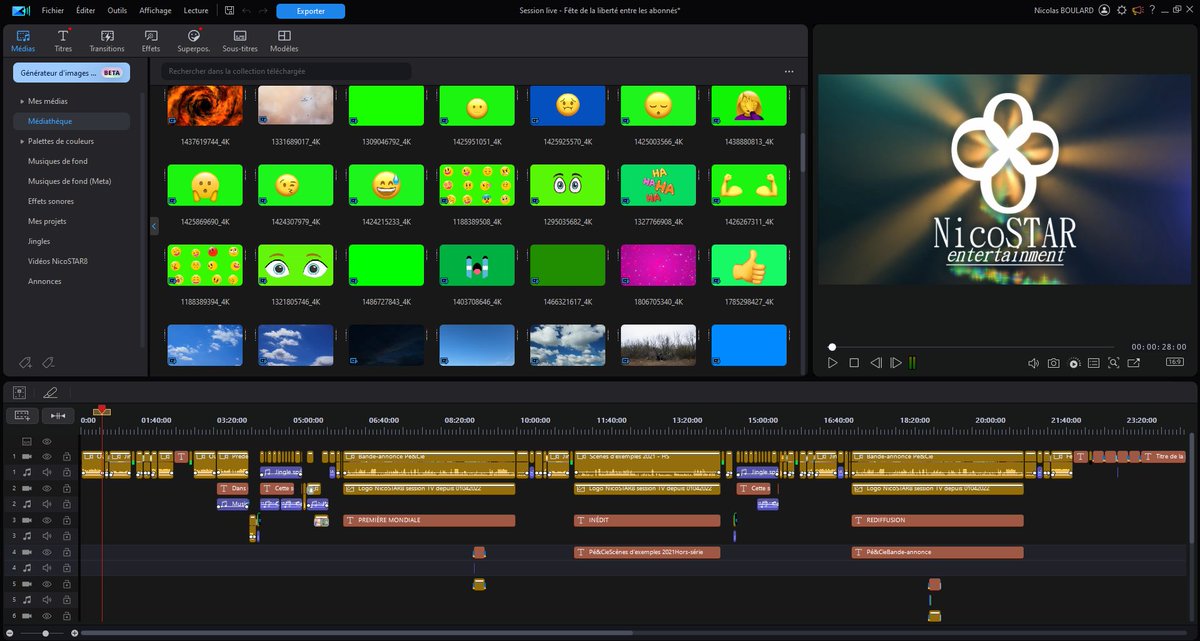The width and height of the screenshot is (1200, 641).
Task: Mute audio track 1 speaker
Action: click(47, 472)
